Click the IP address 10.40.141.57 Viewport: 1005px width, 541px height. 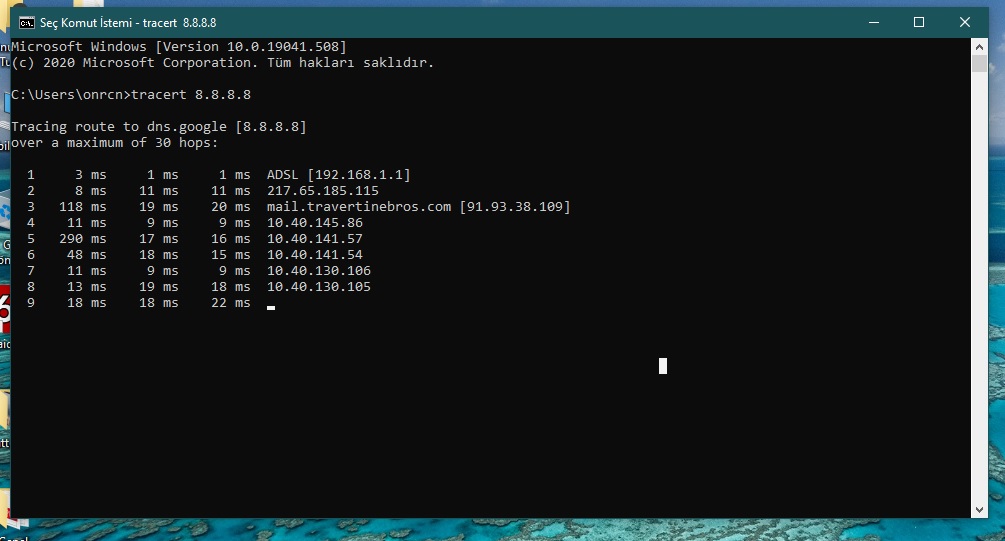315,239
